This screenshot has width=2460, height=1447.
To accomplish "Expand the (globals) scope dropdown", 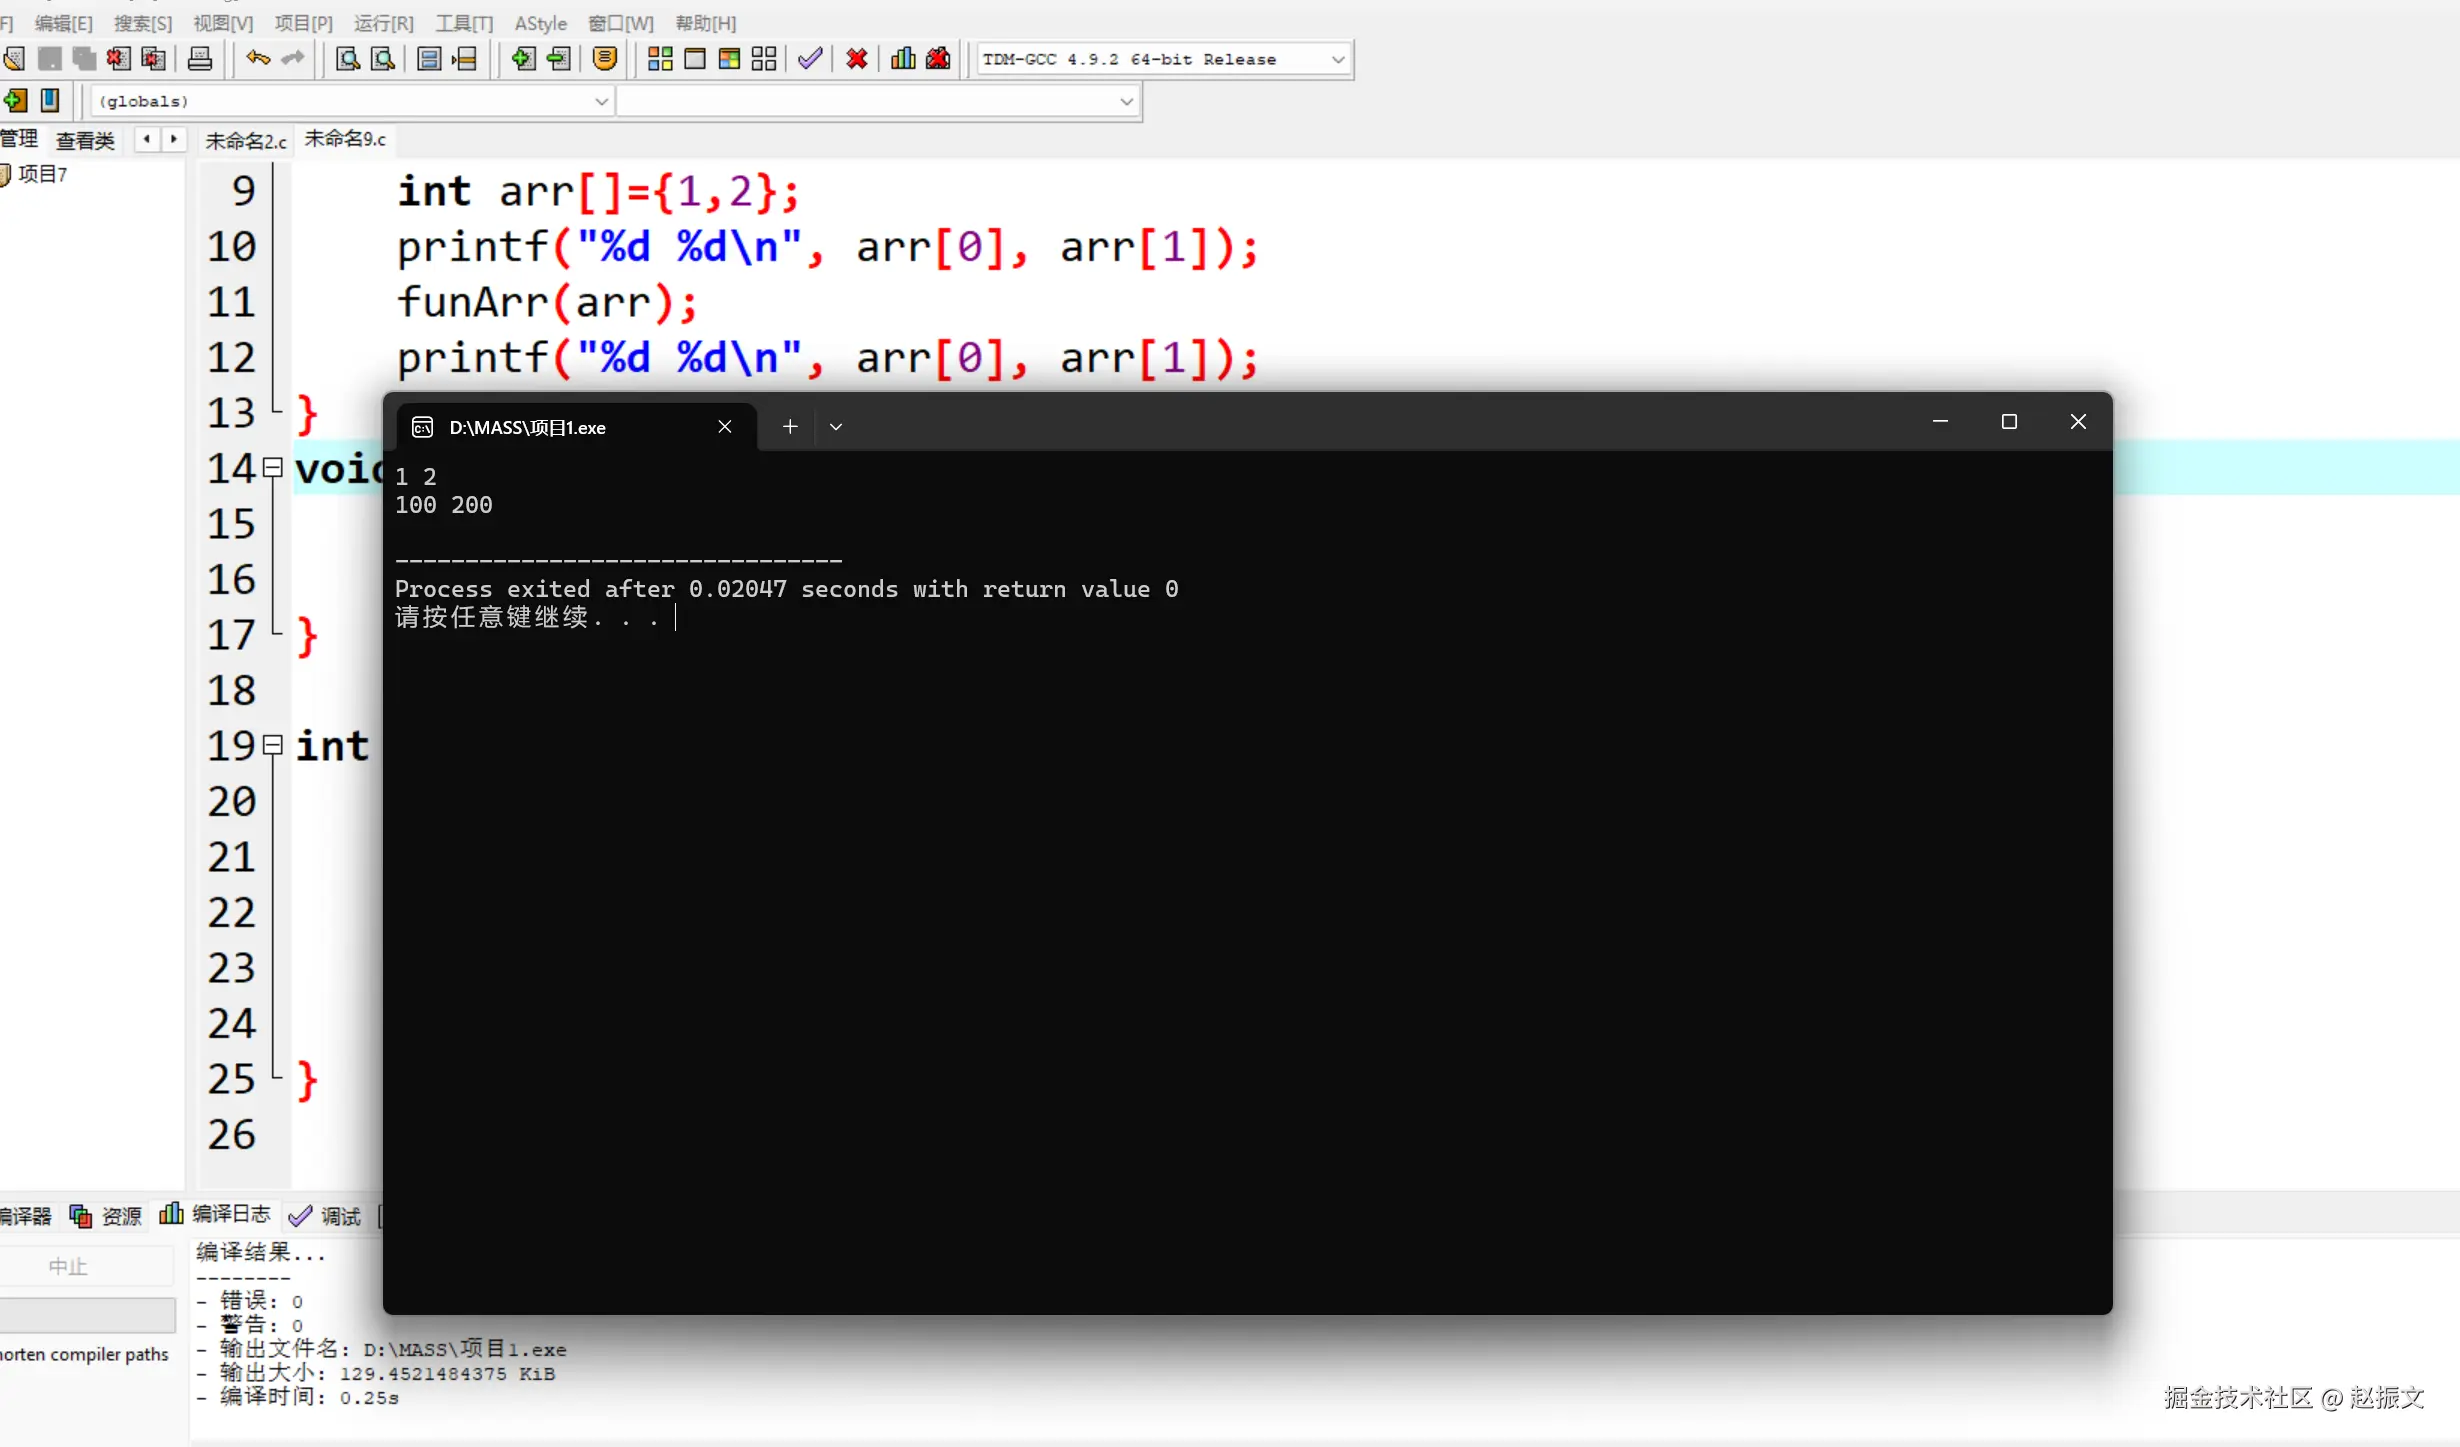I will (x=601, y=101).
